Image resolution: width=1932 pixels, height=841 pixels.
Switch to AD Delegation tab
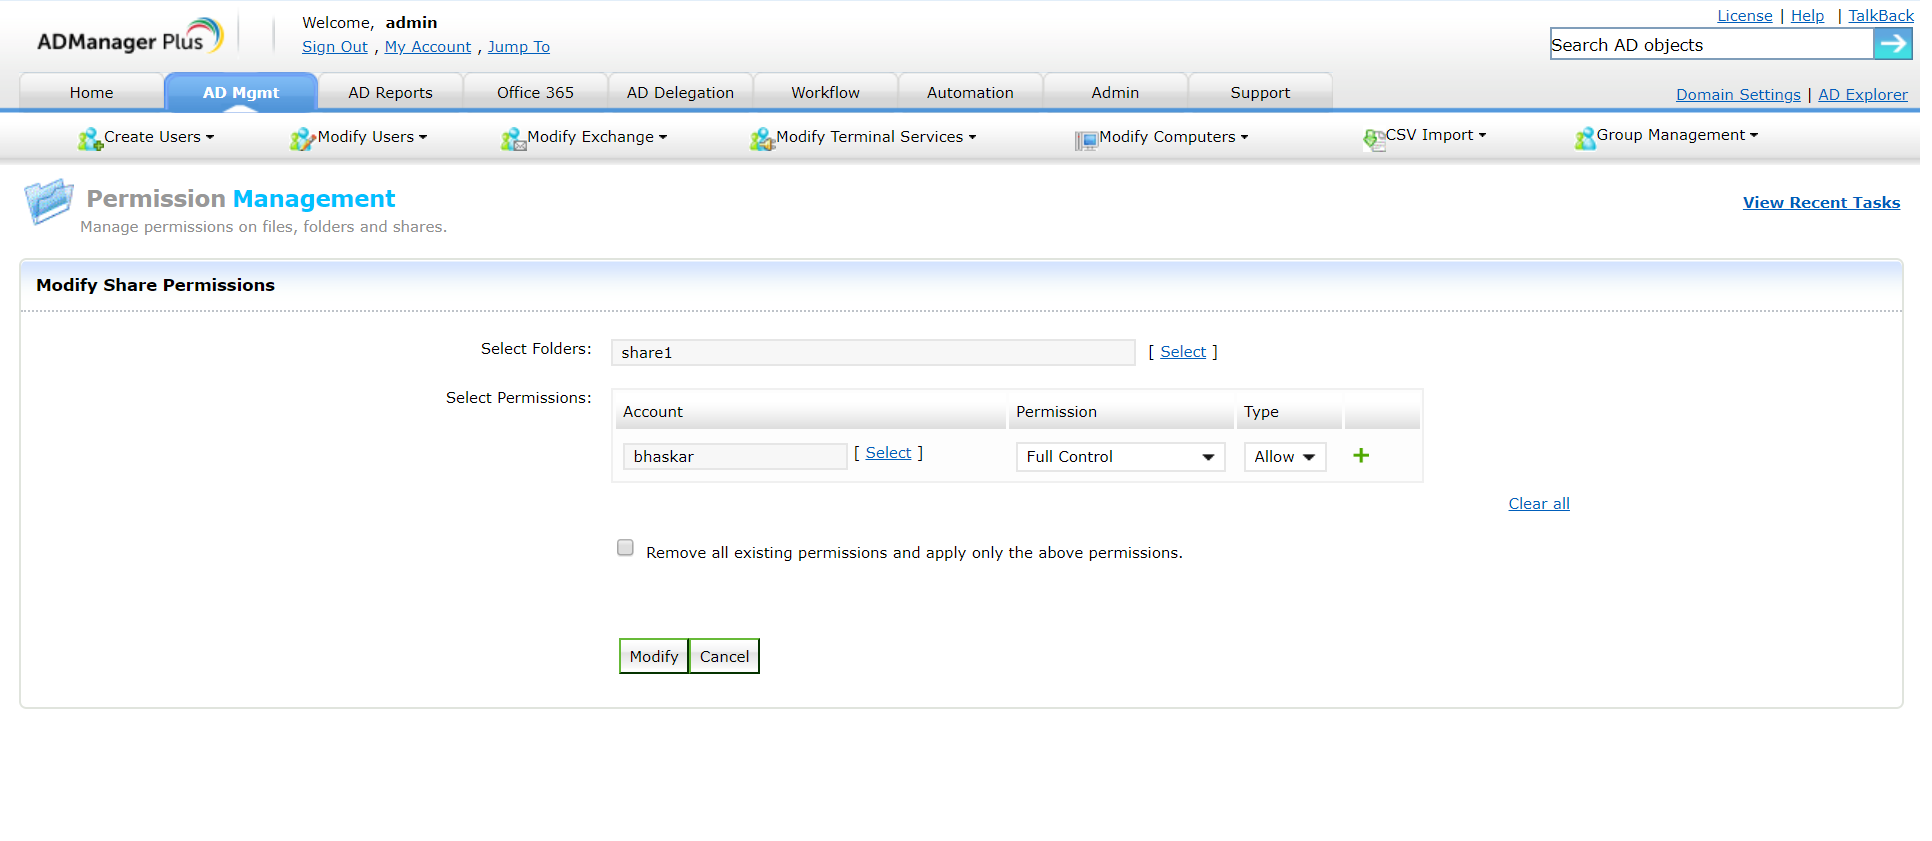[680, 92]
